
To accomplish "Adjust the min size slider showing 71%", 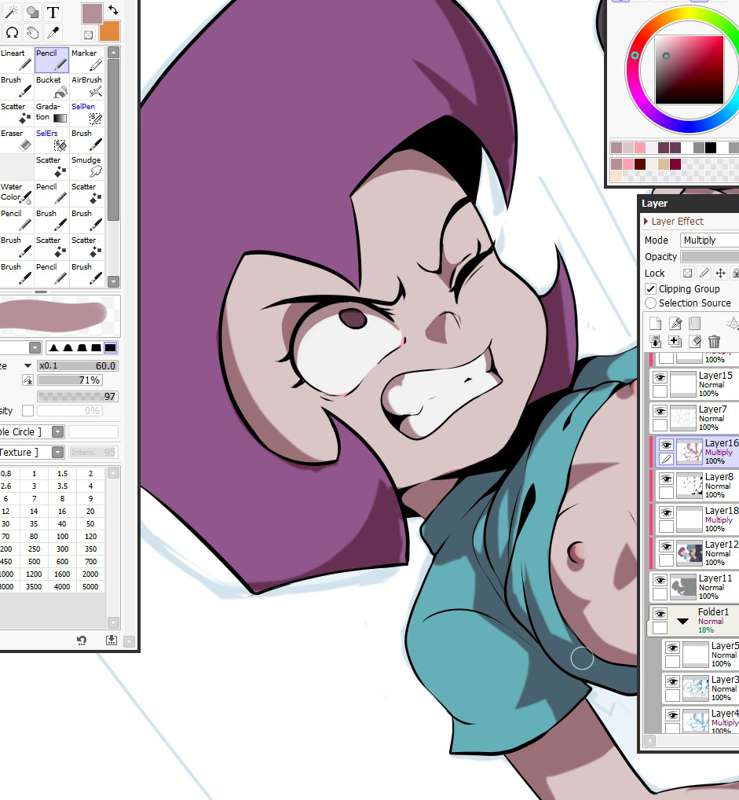I will [x=70, y=380].
